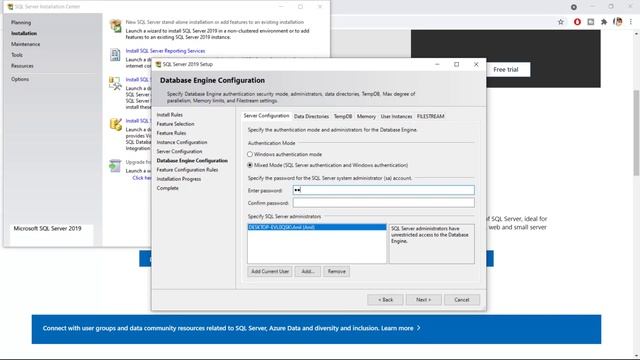Cancel the SQL Server setup
The image size is (640, 360).
pyautogui.click(x=462, y=300)
